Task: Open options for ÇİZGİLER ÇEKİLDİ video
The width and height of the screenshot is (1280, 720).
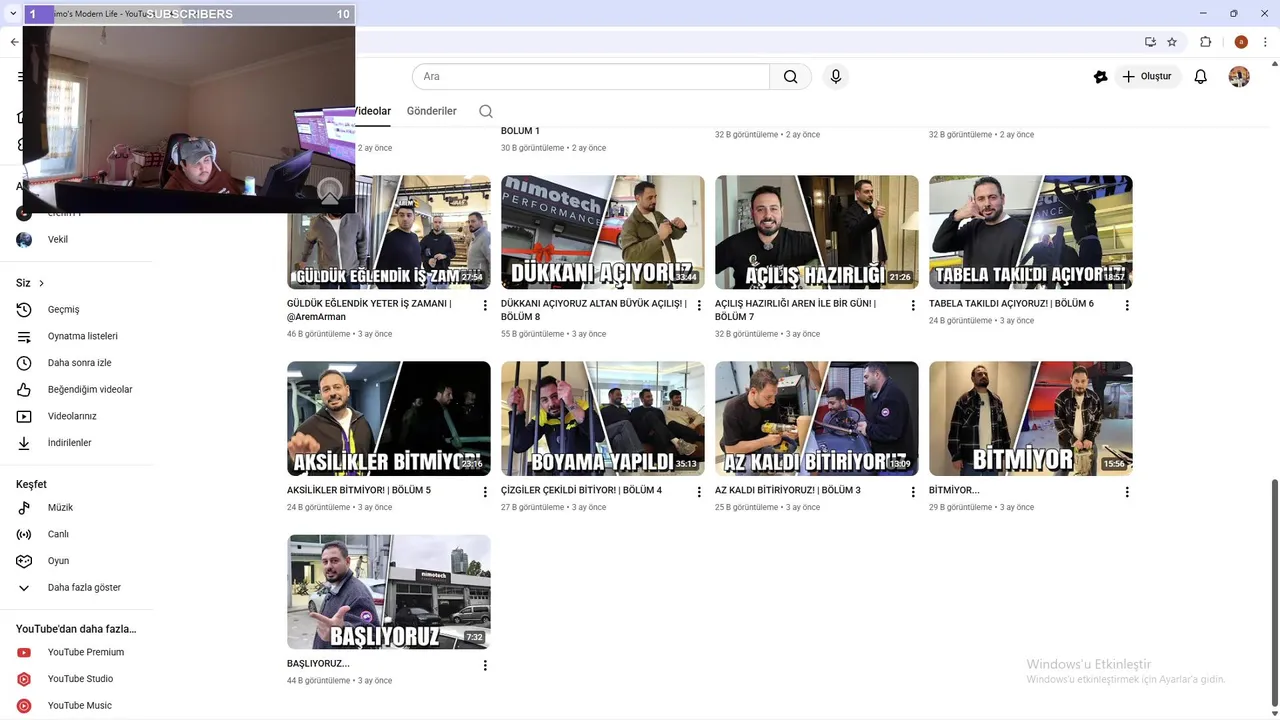Action: [x=699, y=492]
